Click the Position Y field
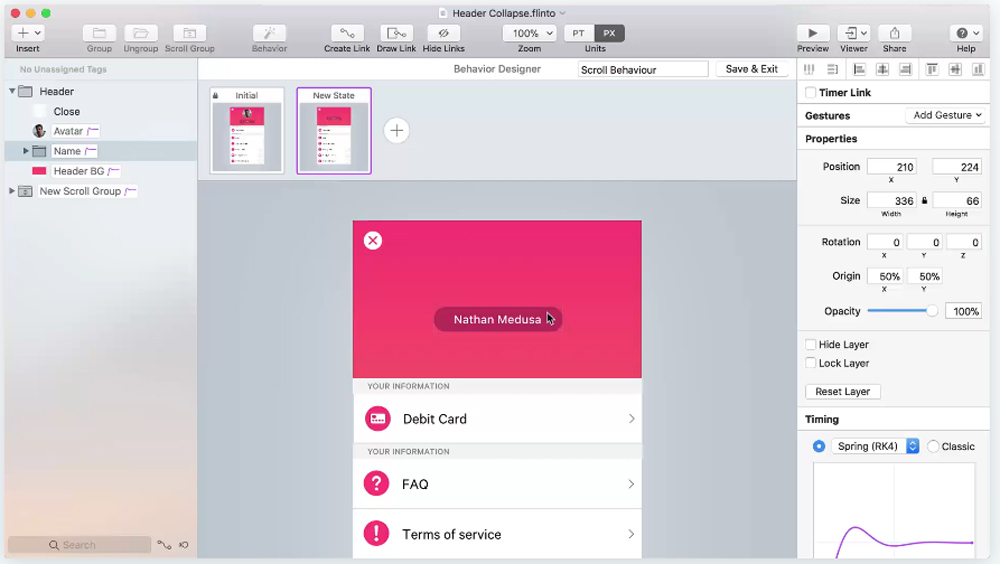Screen dimensions: 1000x564 957,167
